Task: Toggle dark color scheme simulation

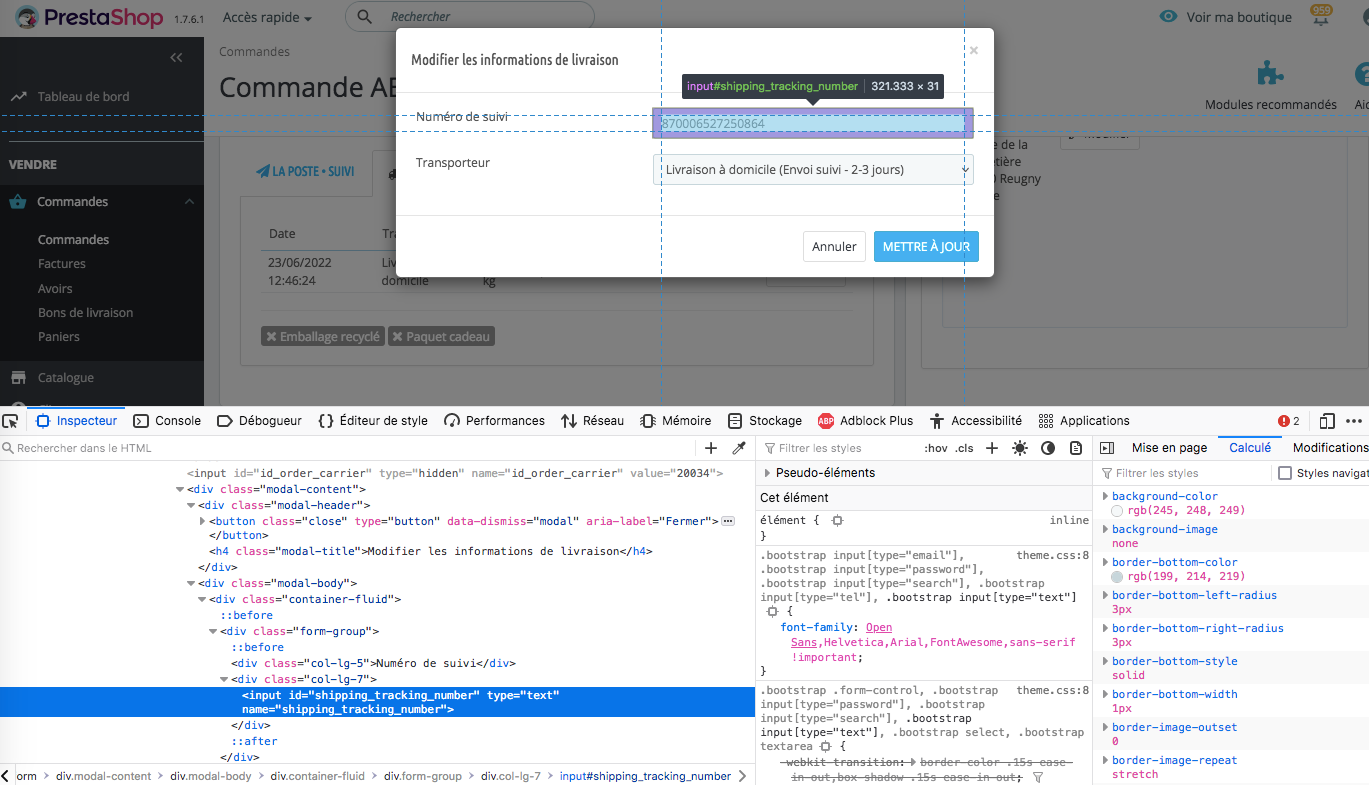Action: click(1048, 448)
